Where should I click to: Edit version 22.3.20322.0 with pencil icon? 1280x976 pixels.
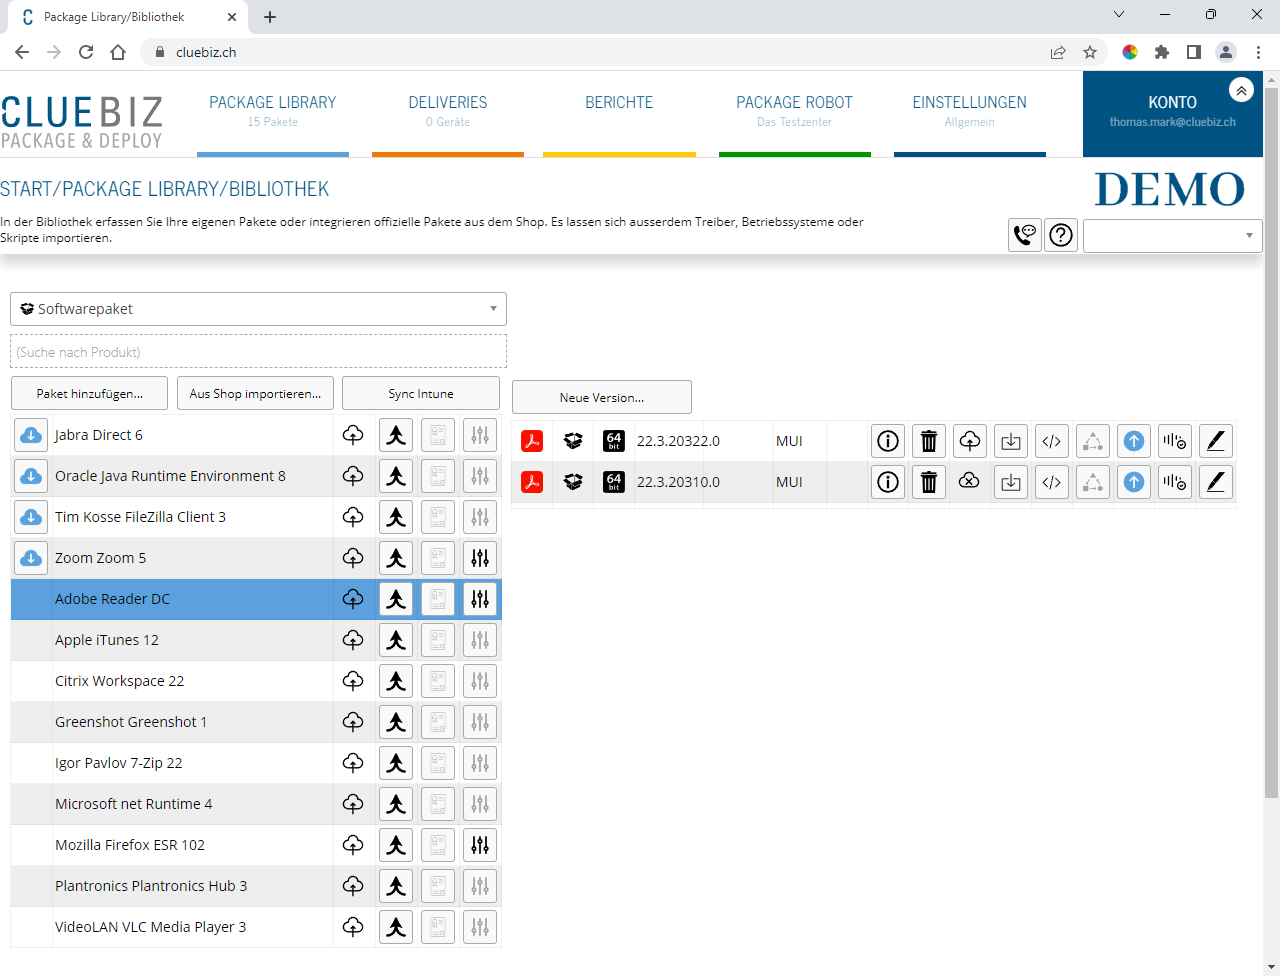[1216, 441]
